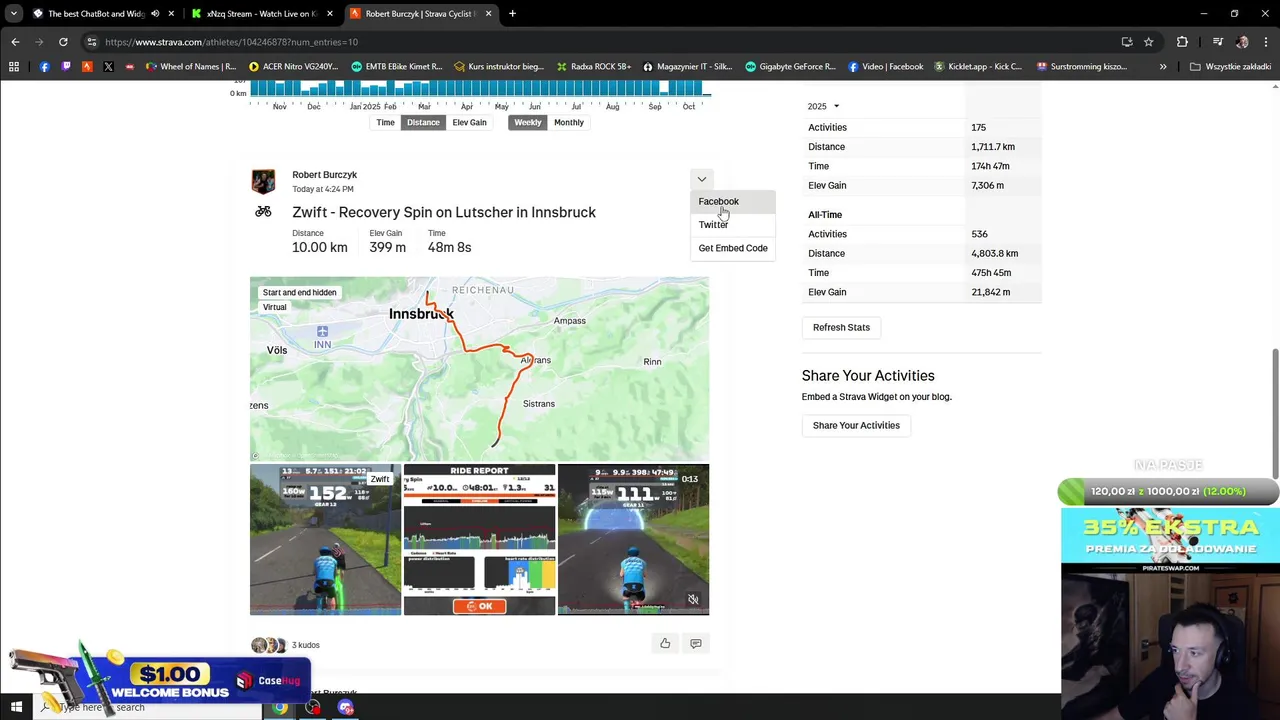
Task: Click Robert Burczyk's profile avatar
Action: 263,182
